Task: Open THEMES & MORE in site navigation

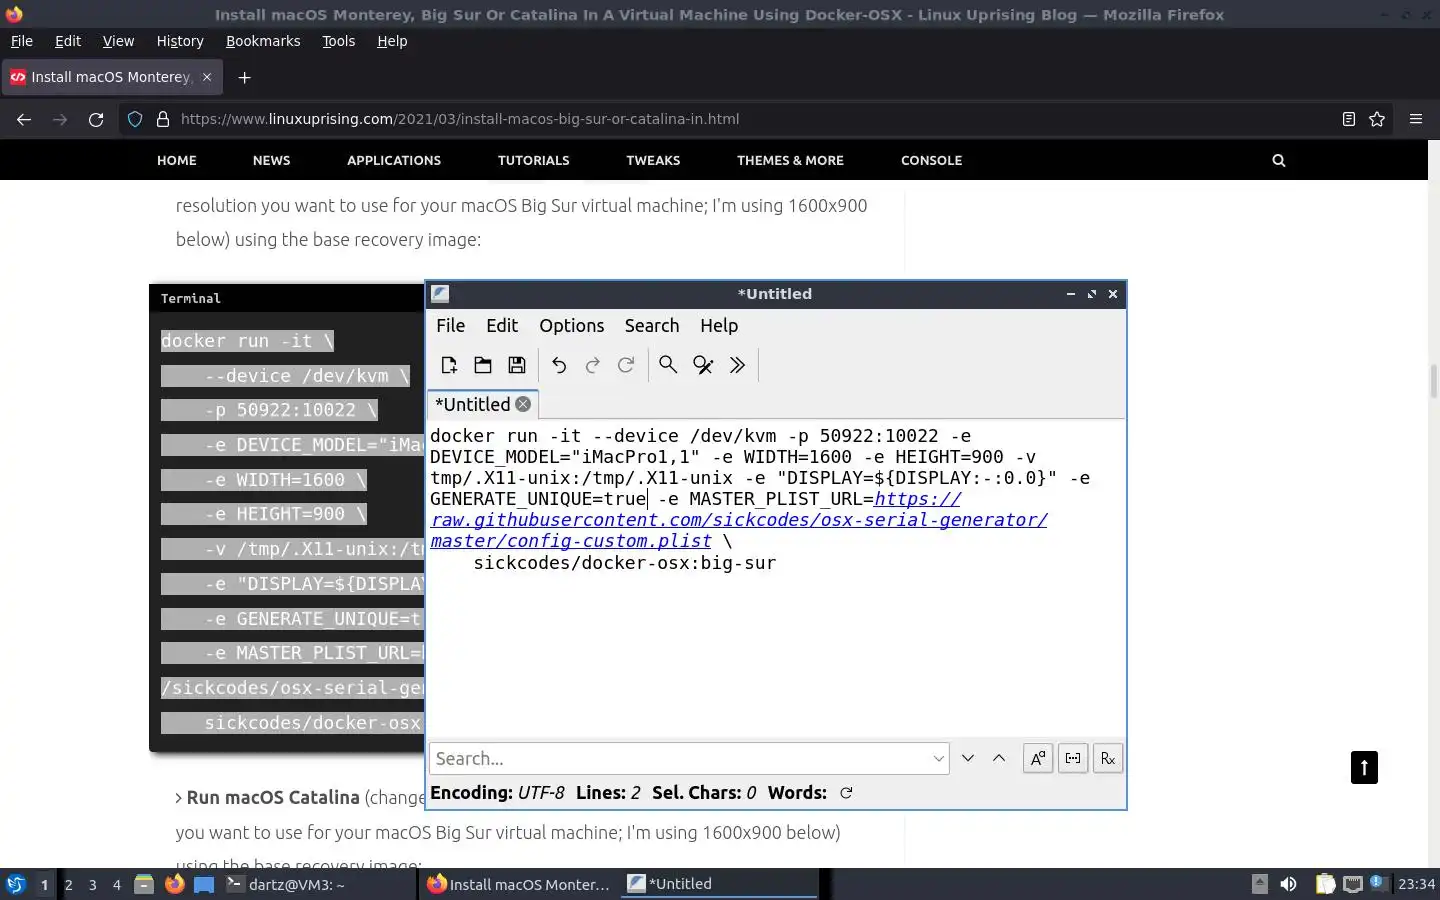Action: pyautogui.click(x=790, y=160)
